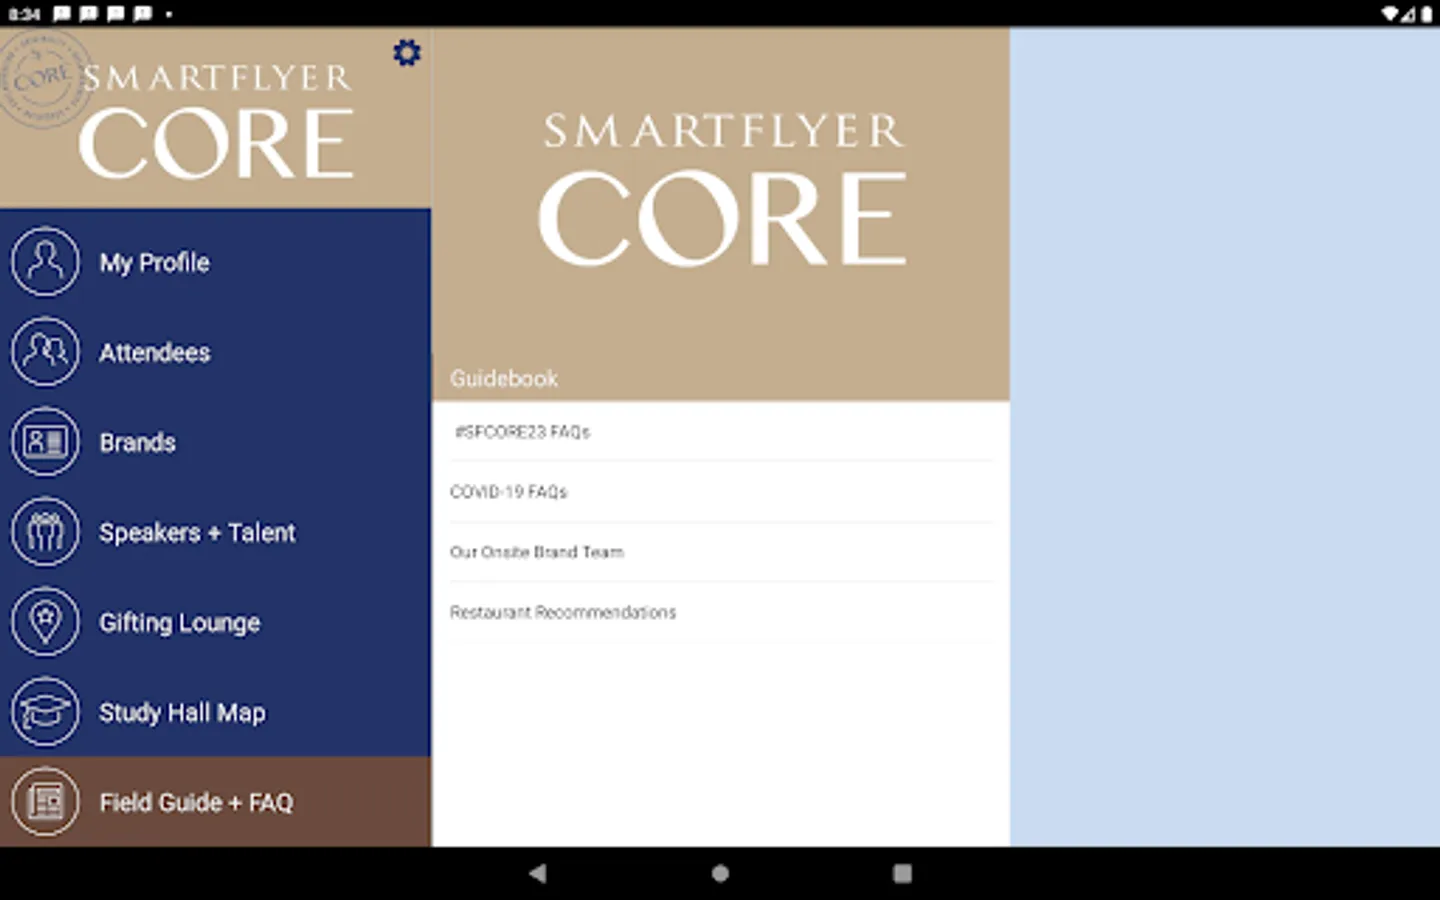Select Gifting Lounge menu entry
The height and width of the screenshot is (900, 1440).
[x=216, y=622]
